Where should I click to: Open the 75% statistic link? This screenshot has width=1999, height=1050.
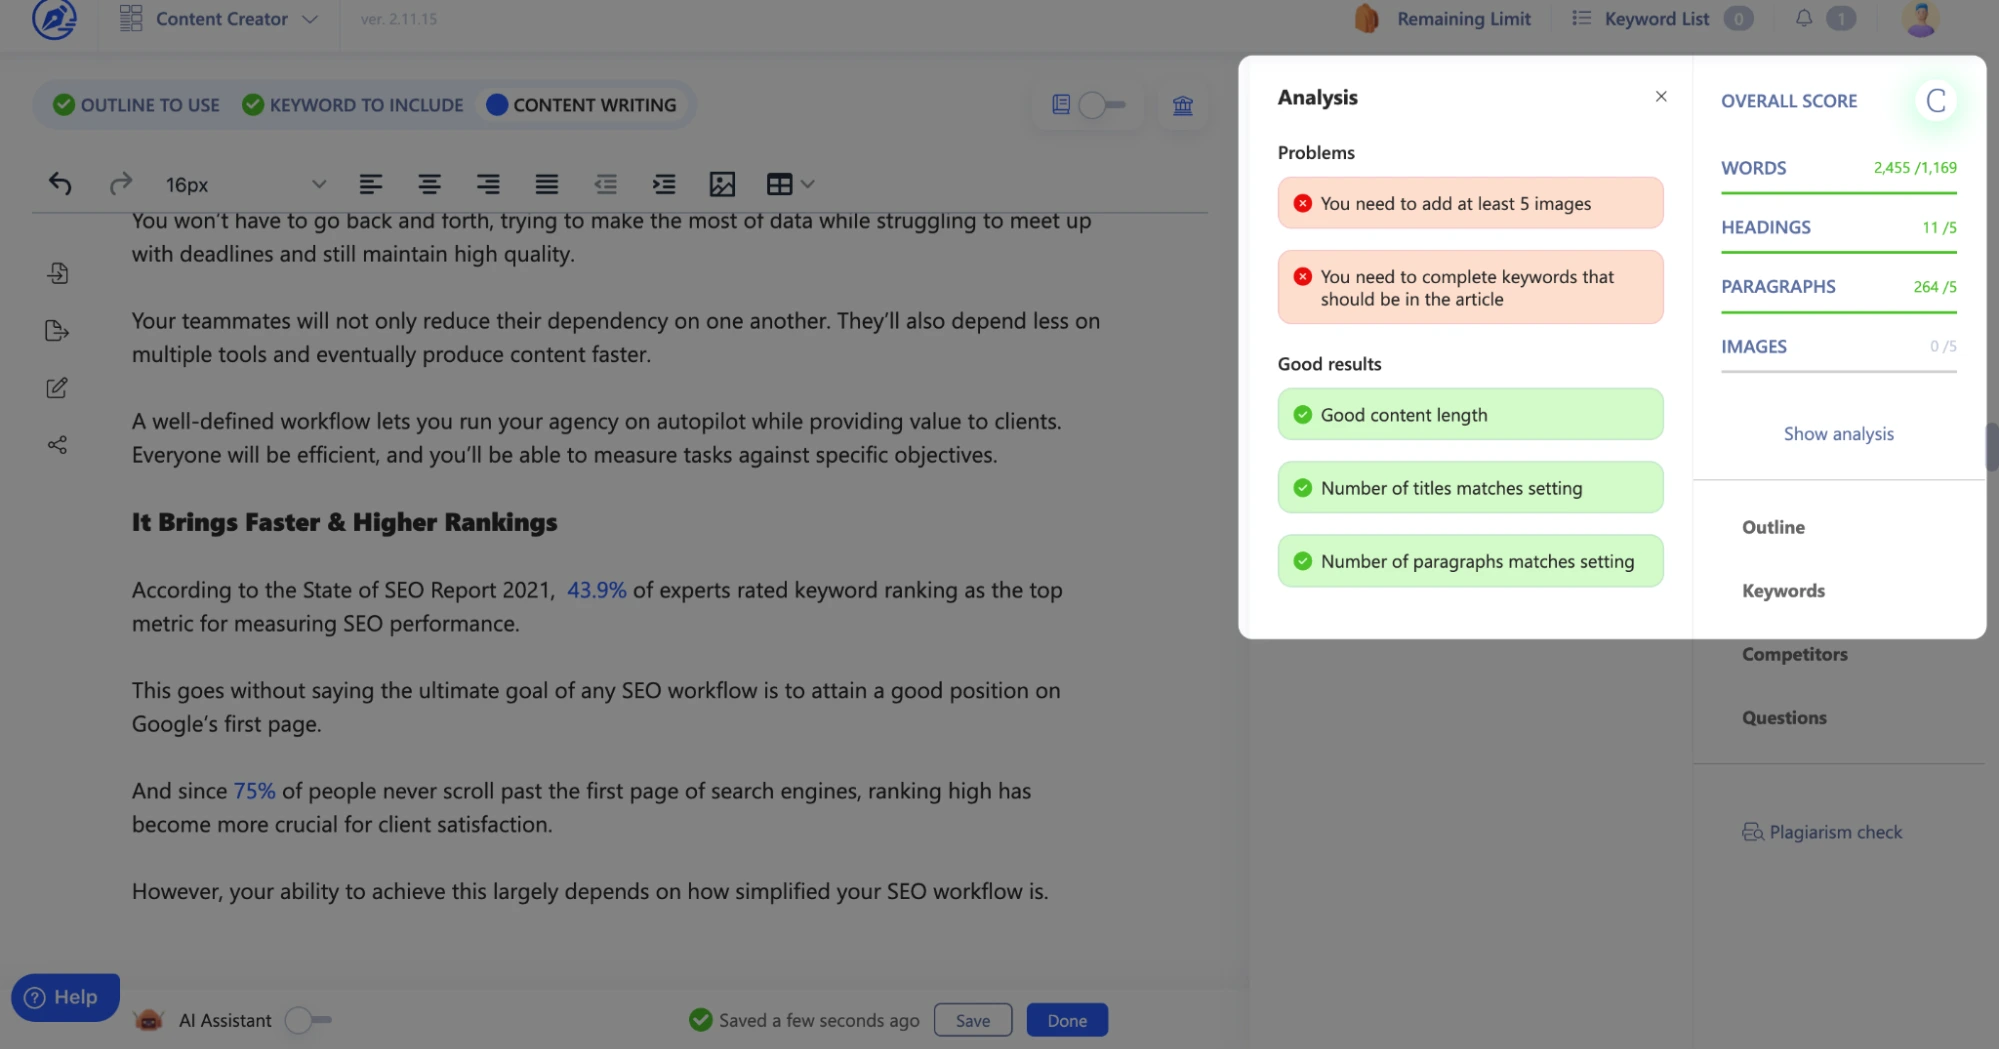(254, 791)
